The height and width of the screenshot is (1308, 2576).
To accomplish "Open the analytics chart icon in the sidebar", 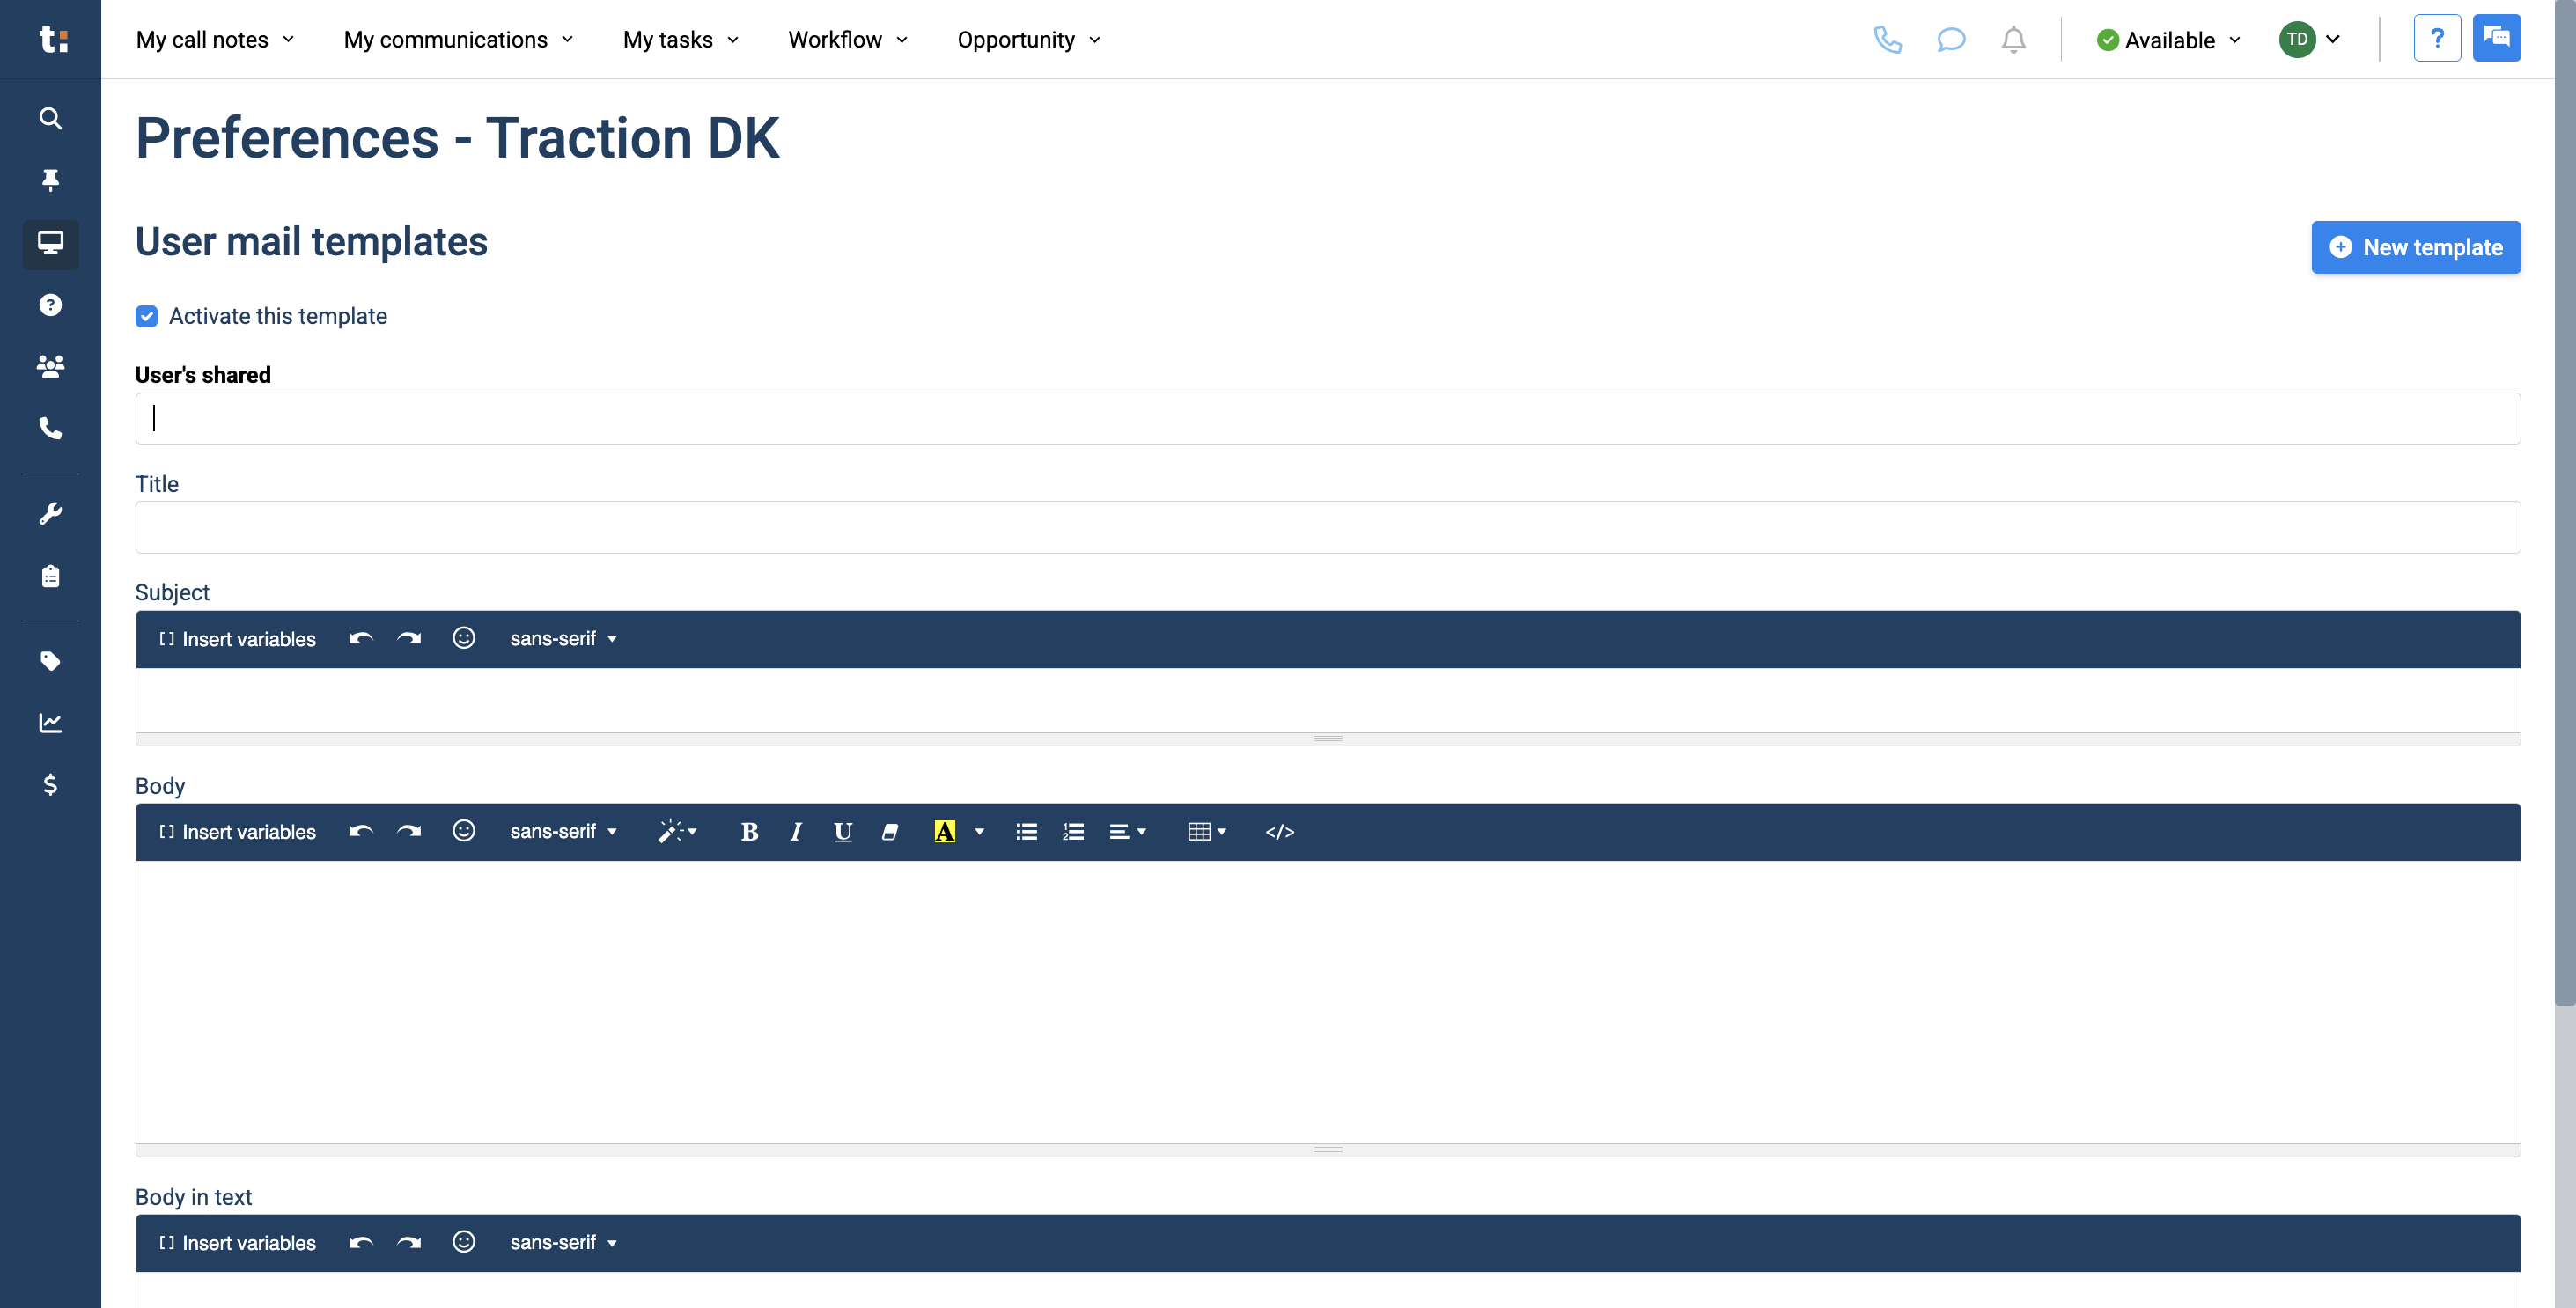I will click(x=50, y=723).
